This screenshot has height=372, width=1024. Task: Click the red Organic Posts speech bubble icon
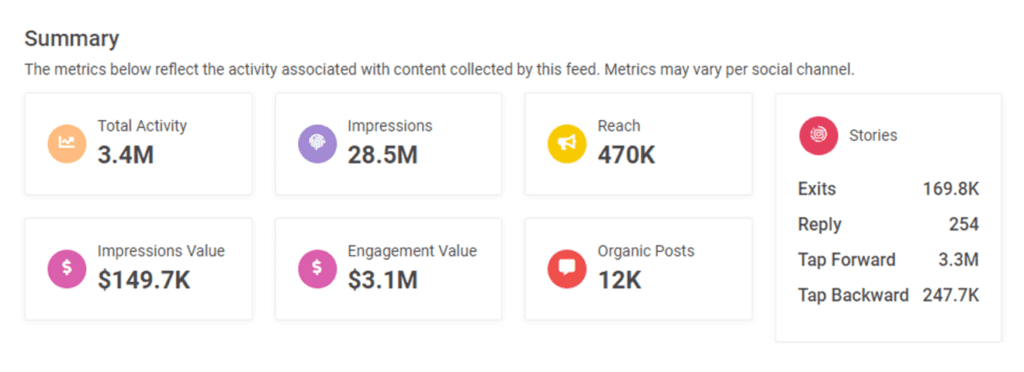[567, 269]
